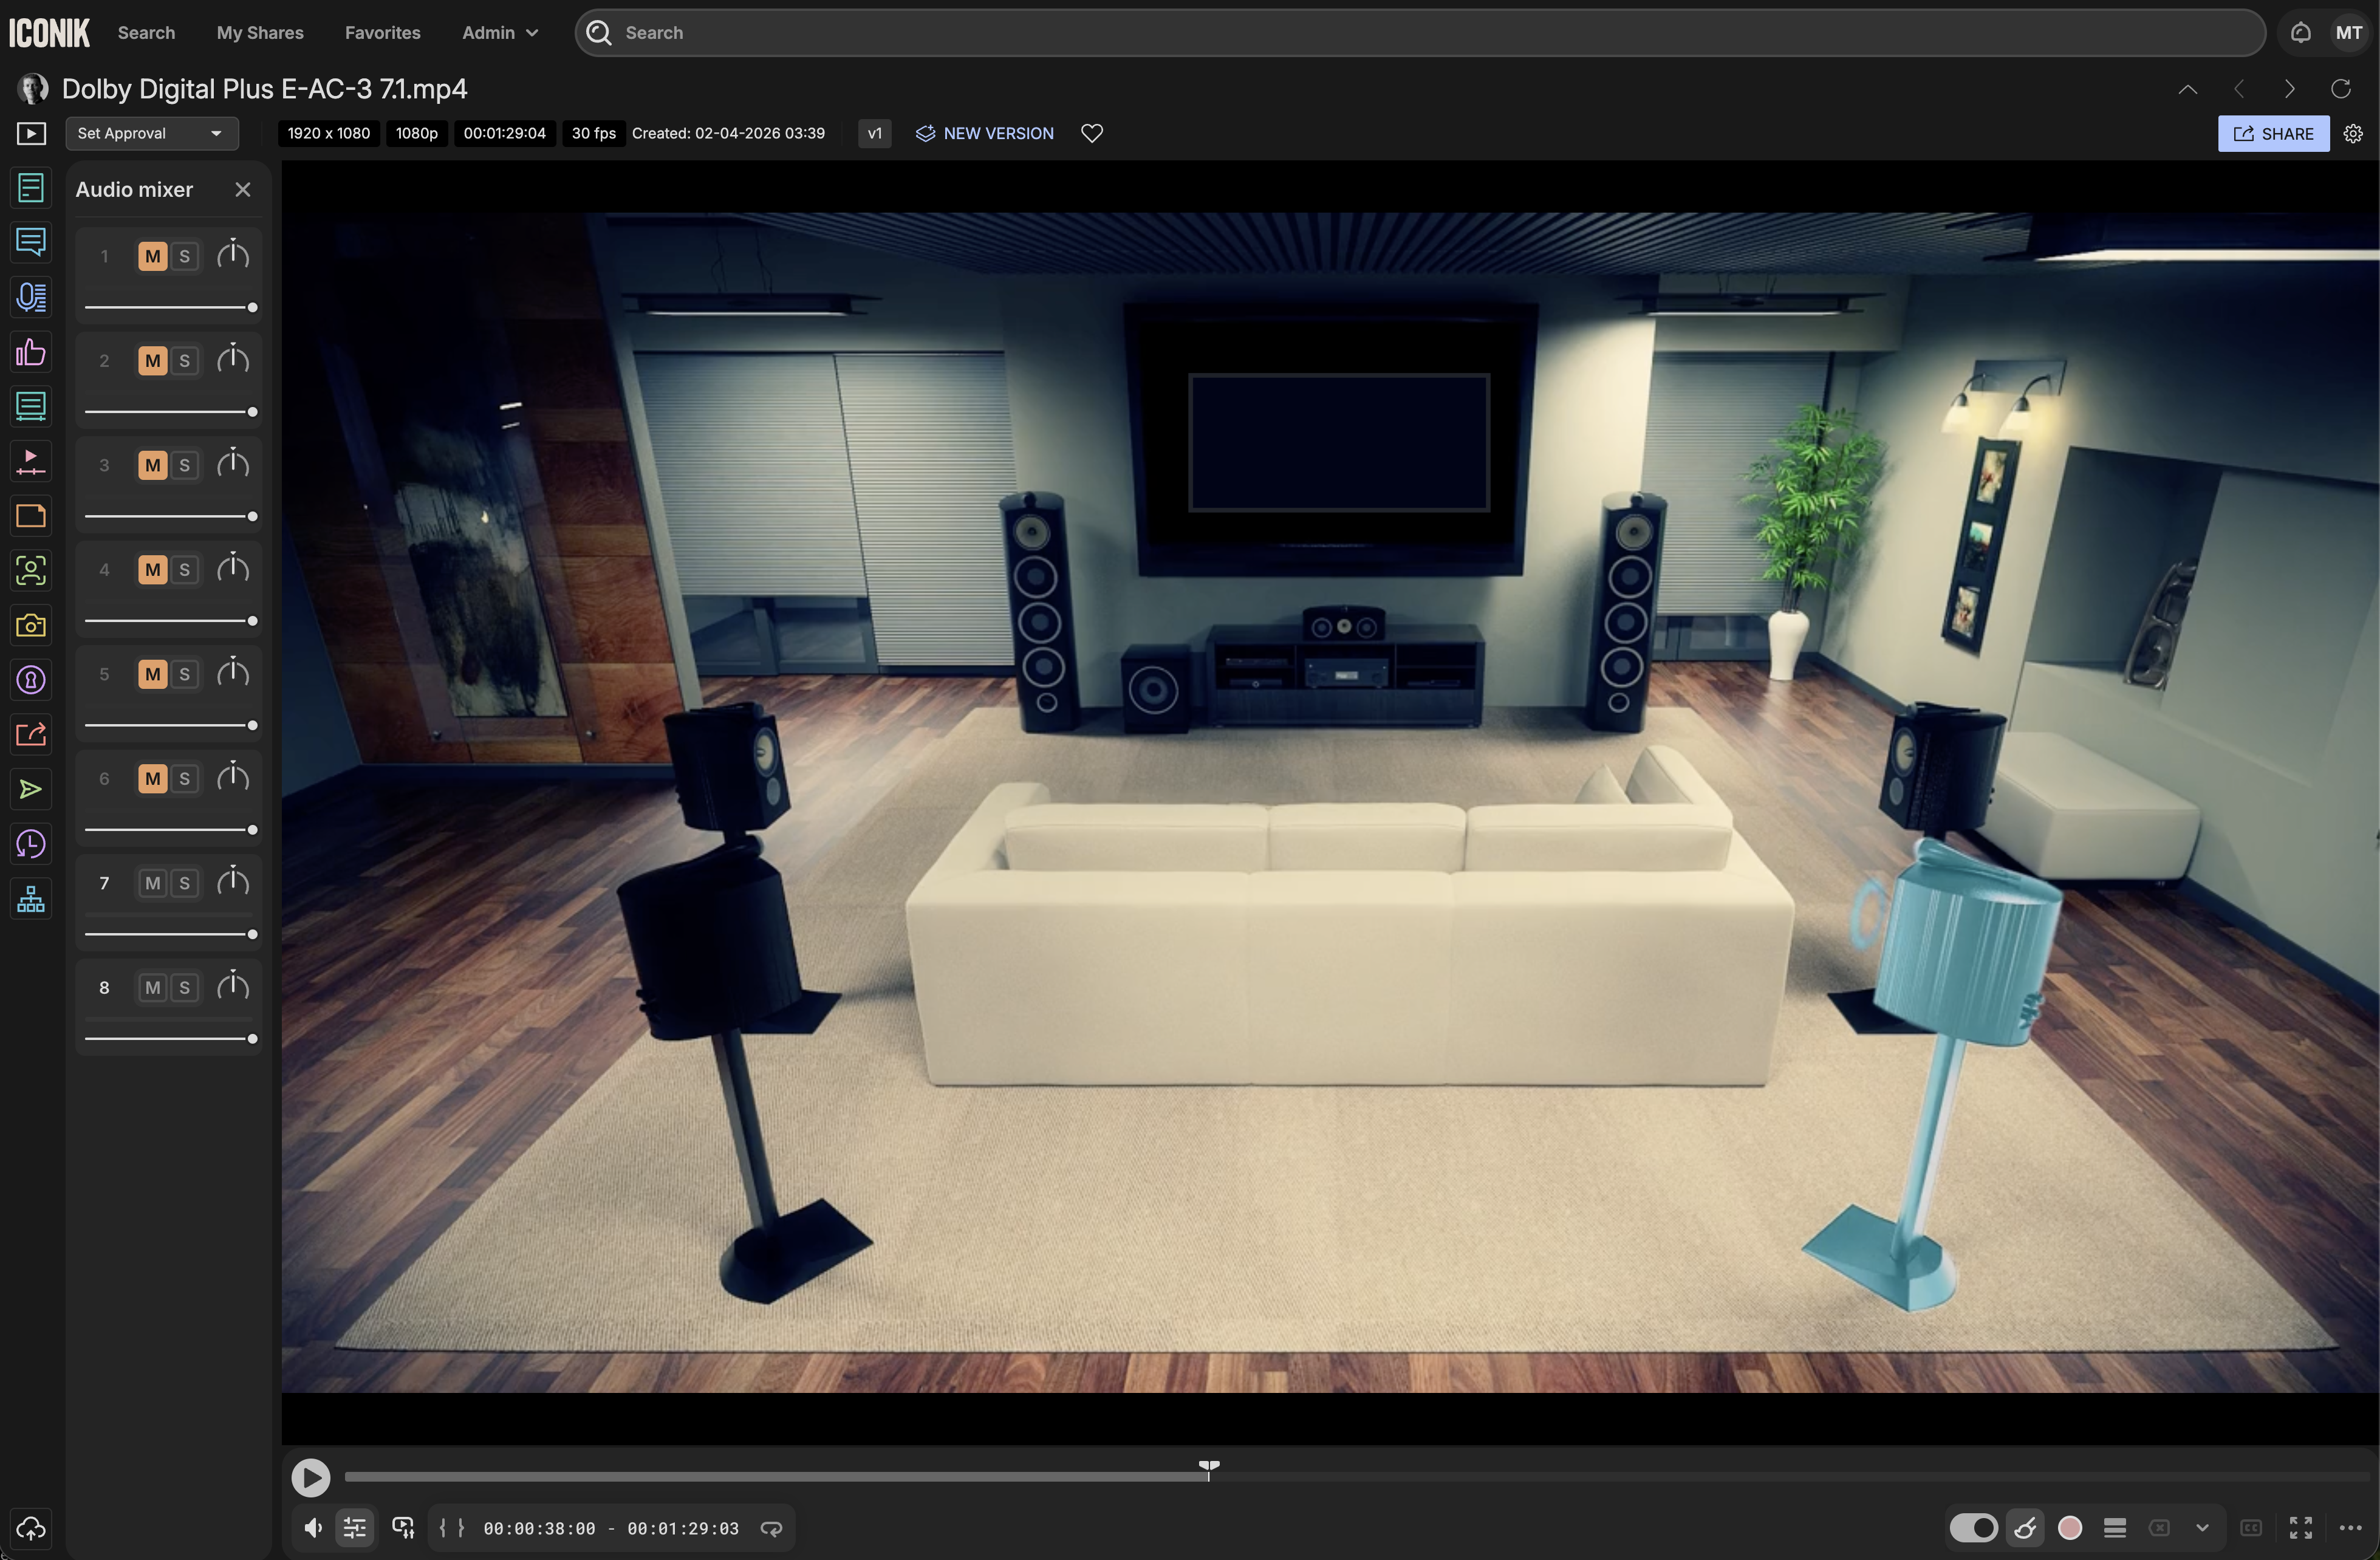Go to My Shares
The width and height of the screenshot is (2380, 1560).
(260, 33)
